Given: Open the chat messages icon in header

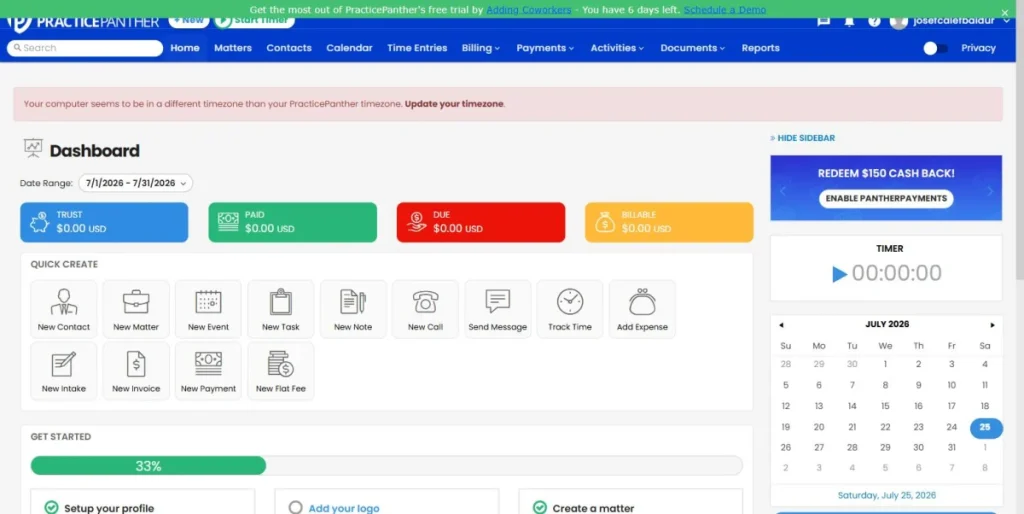Looking at the screenshot, I should point(824,21).
